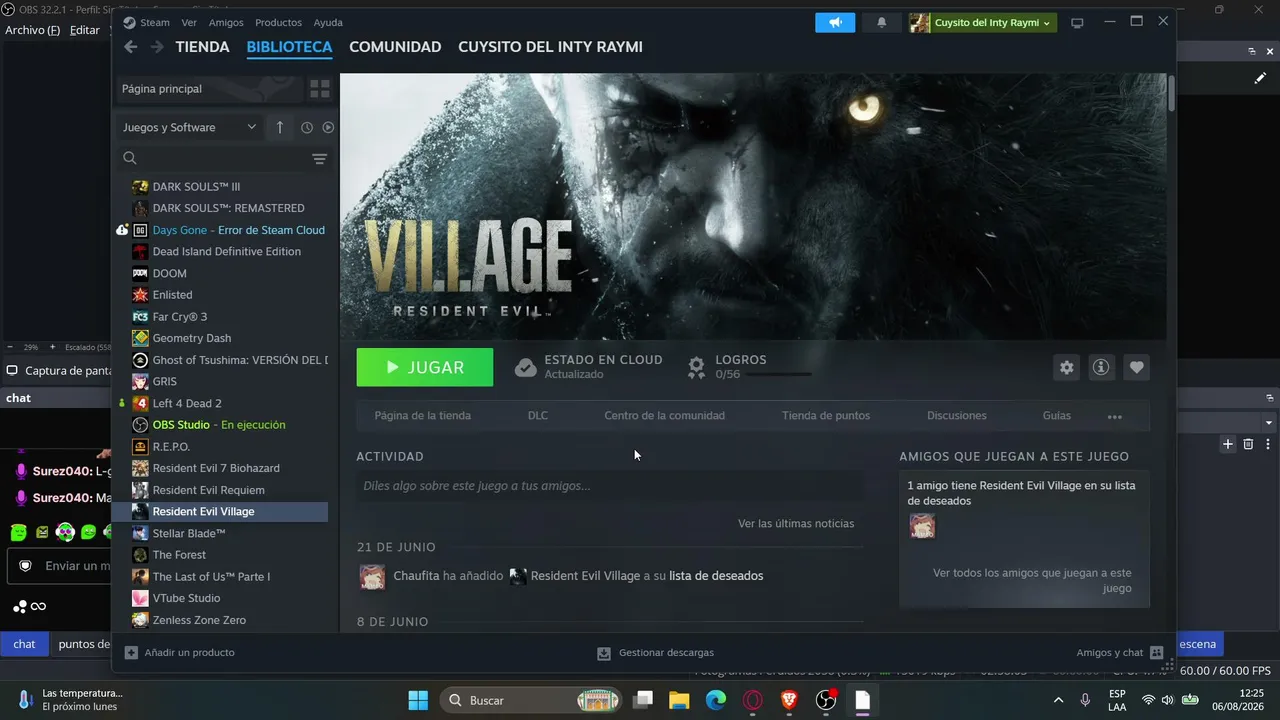Open Amigos y chat panel
Image resolution: width=1280 pixels, height=720 pixels.
click(x=1119, y=653)
